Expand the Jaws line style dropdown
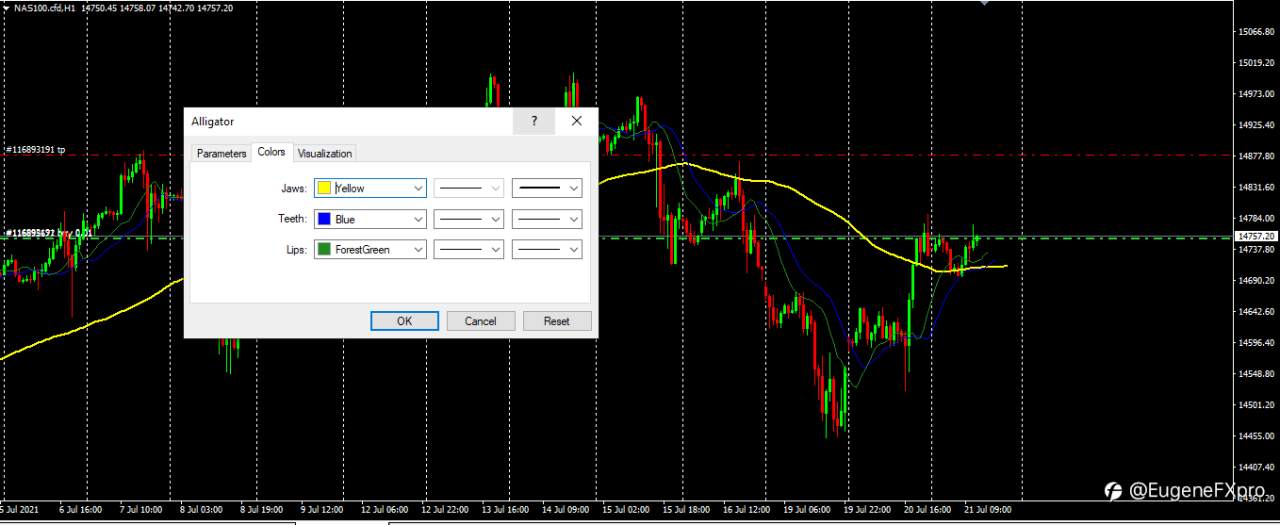 click(468, 188)
